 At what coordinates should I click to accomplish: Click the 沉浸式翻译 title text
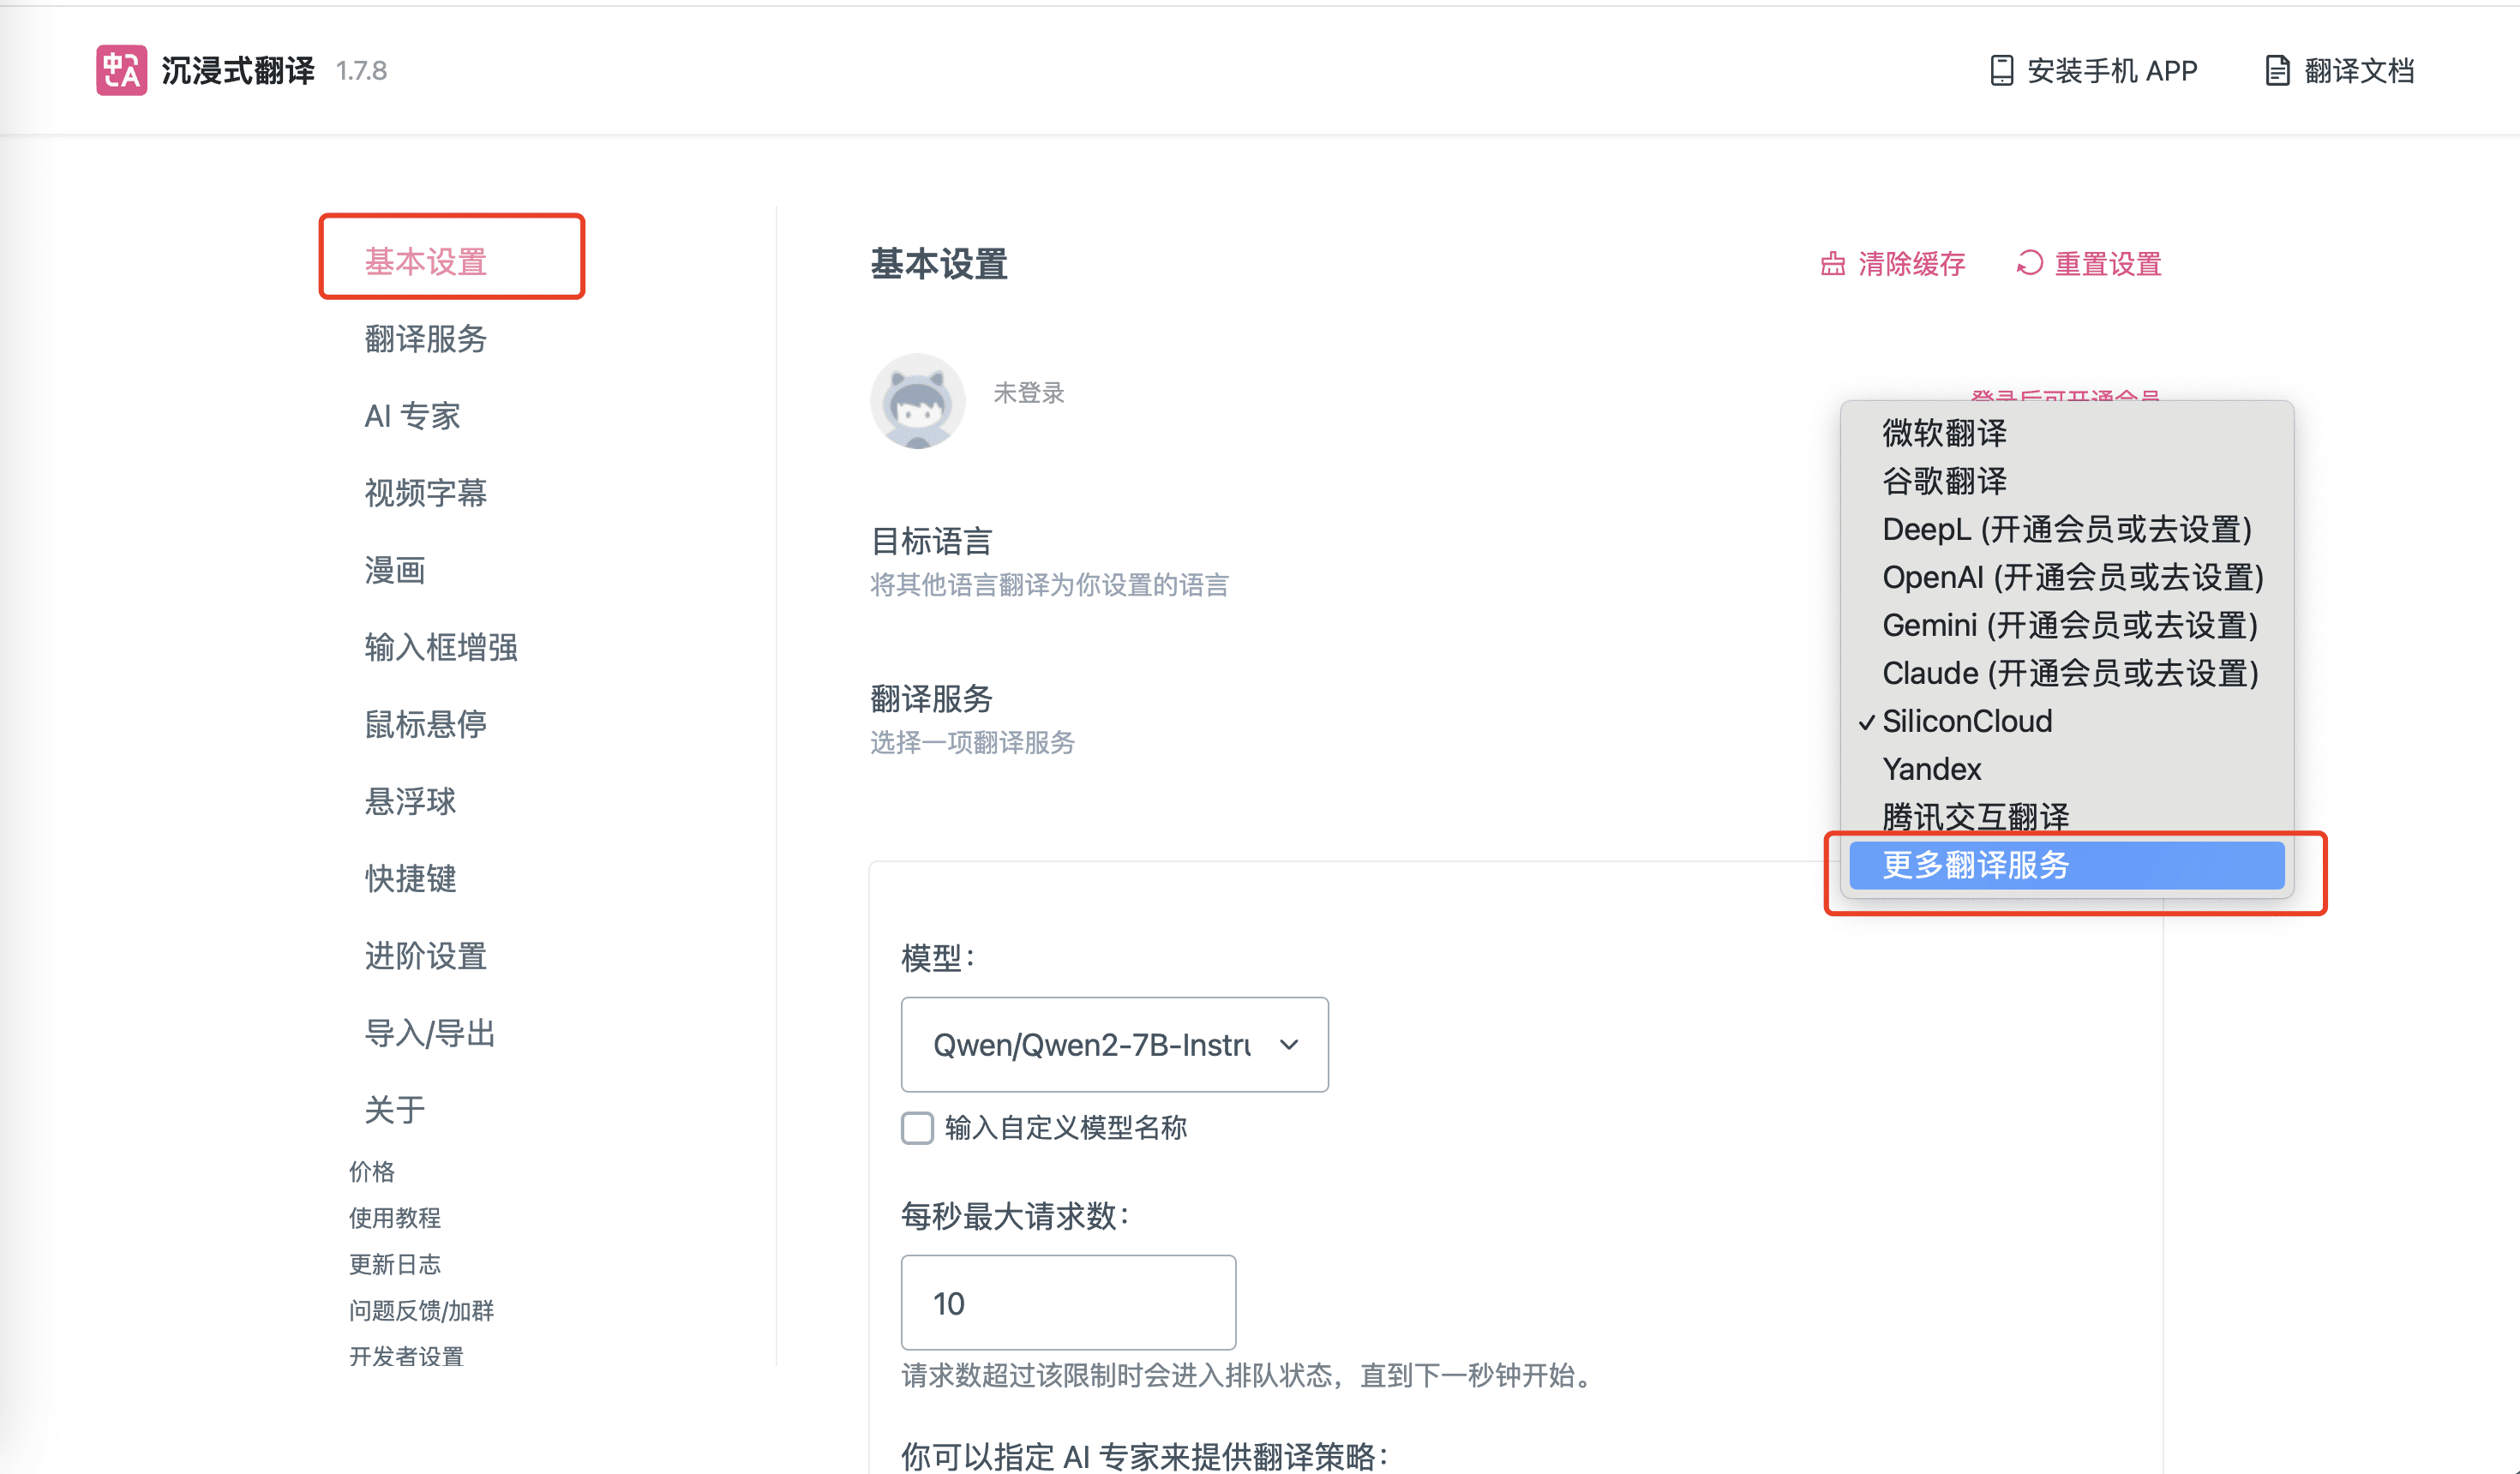(238, 70)
